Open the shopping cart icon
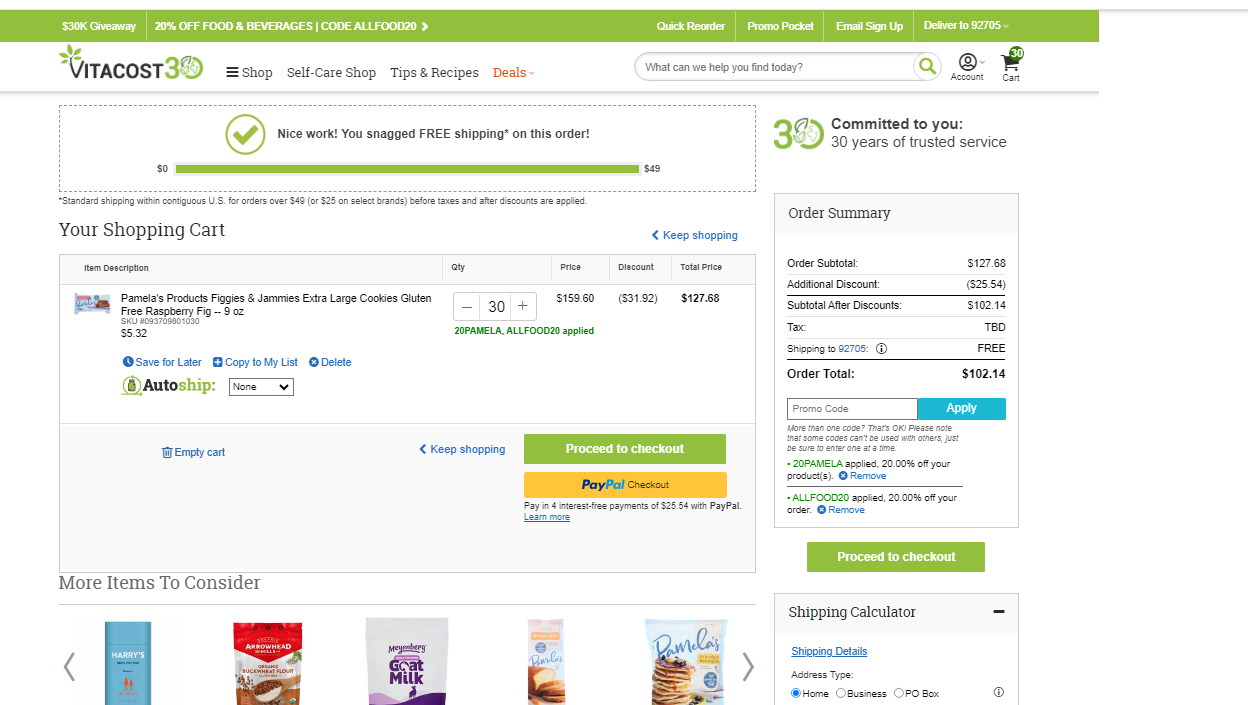 click(1012, 65)
